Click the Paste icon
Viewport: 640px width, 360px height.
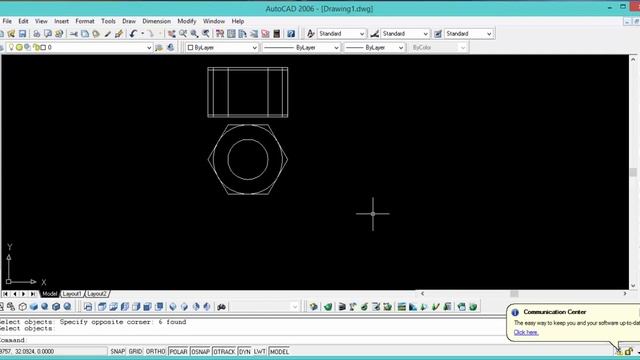pyautogui.click(x=96, y=33)
